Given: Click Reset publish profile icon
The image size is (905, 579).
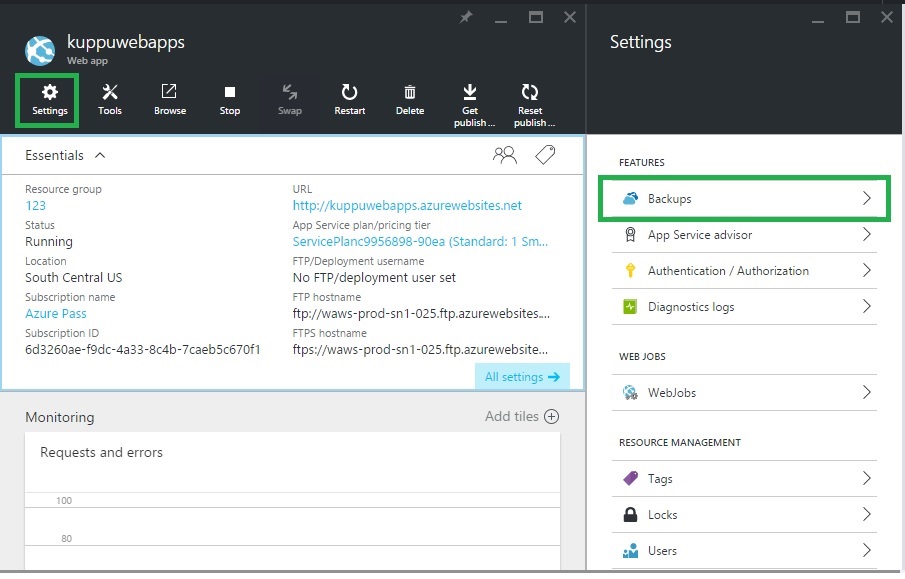Looking at the screenshot, I should click(530, 100).
